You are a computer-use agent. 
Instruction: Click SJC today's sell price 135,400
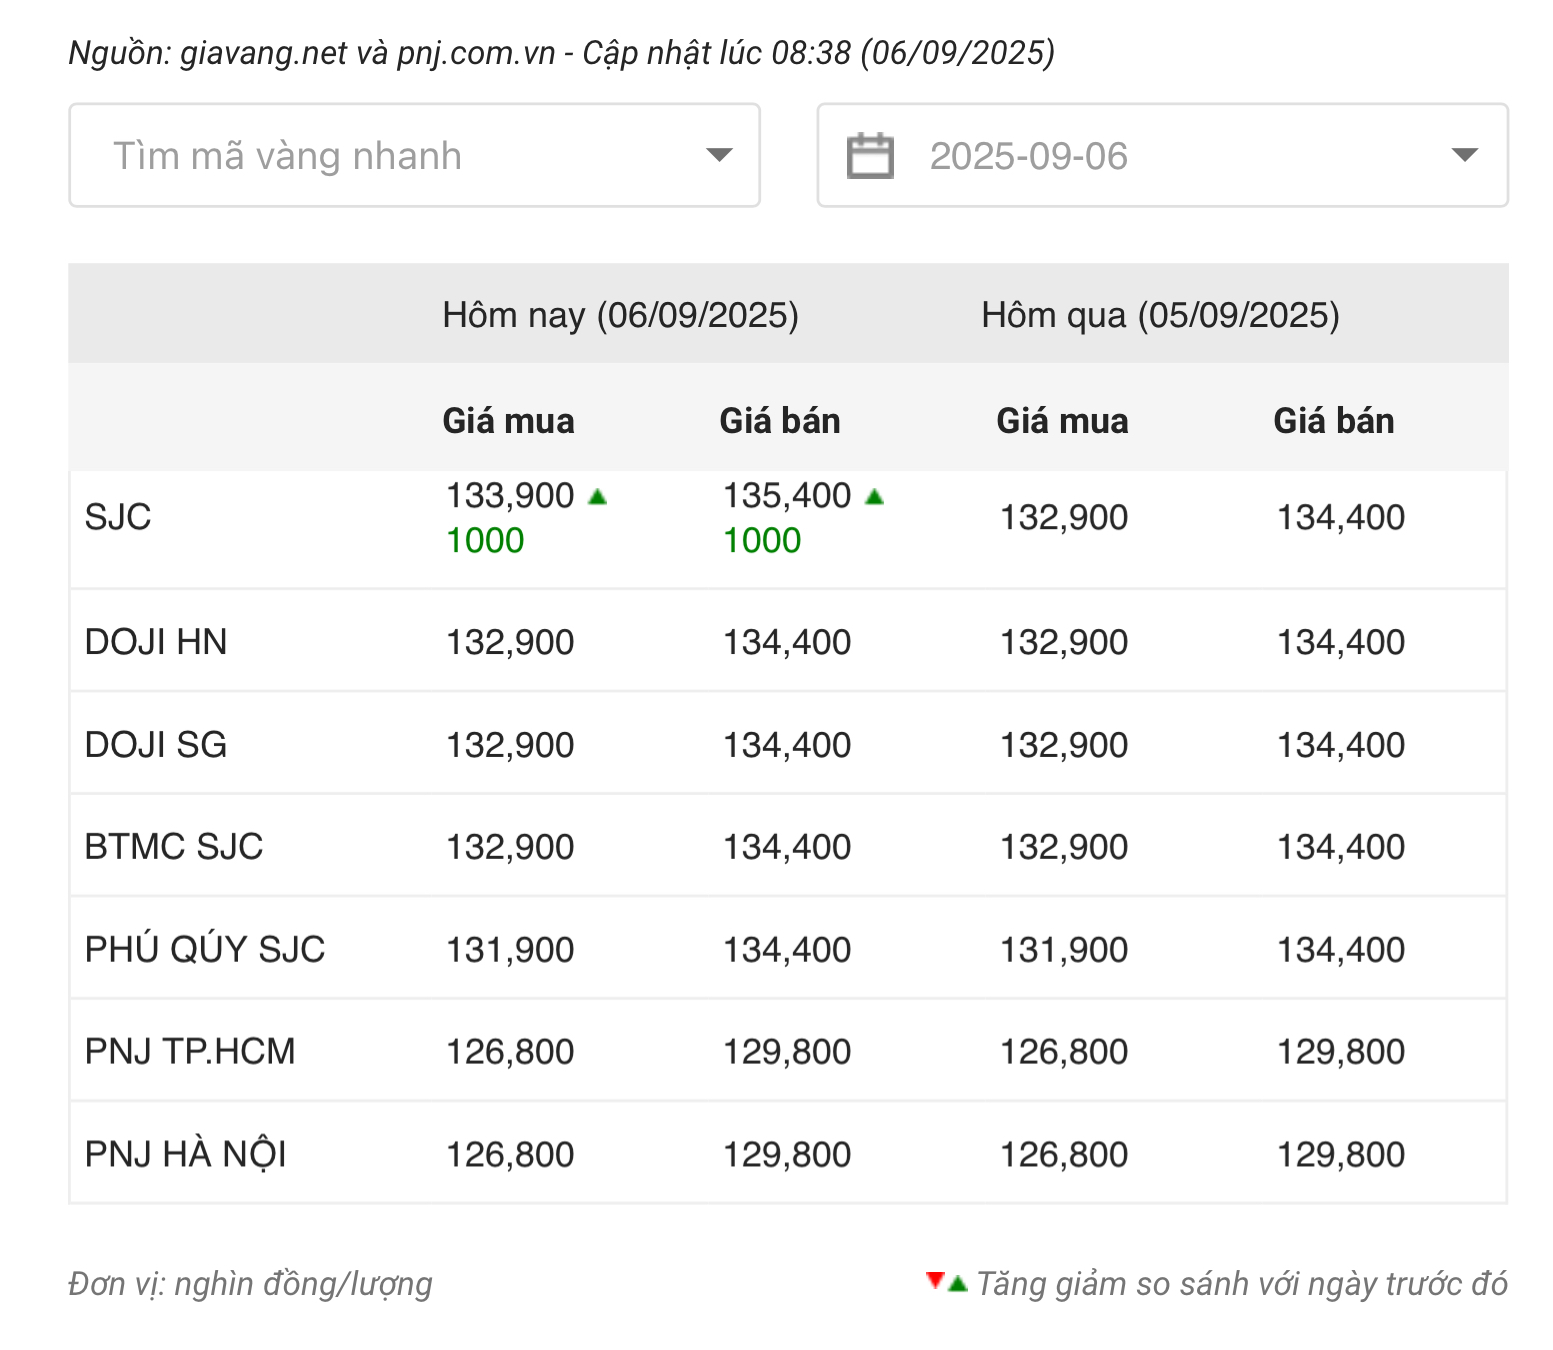pyautogui.click(x=787, y=496)
